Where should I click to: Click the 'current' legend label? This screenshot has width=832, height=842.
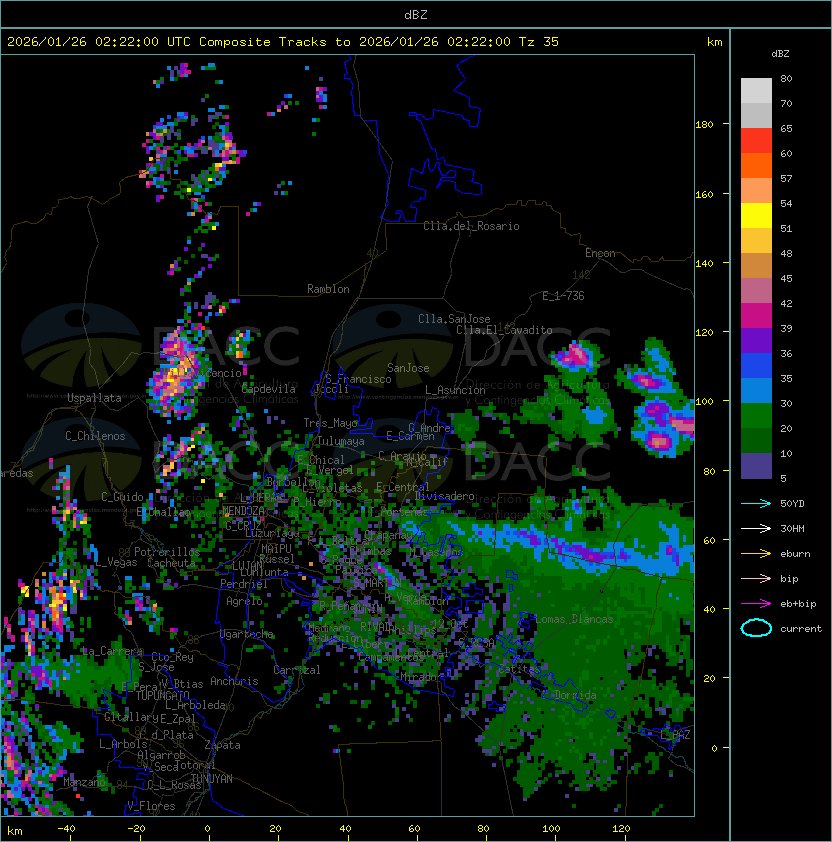[801, 629]
